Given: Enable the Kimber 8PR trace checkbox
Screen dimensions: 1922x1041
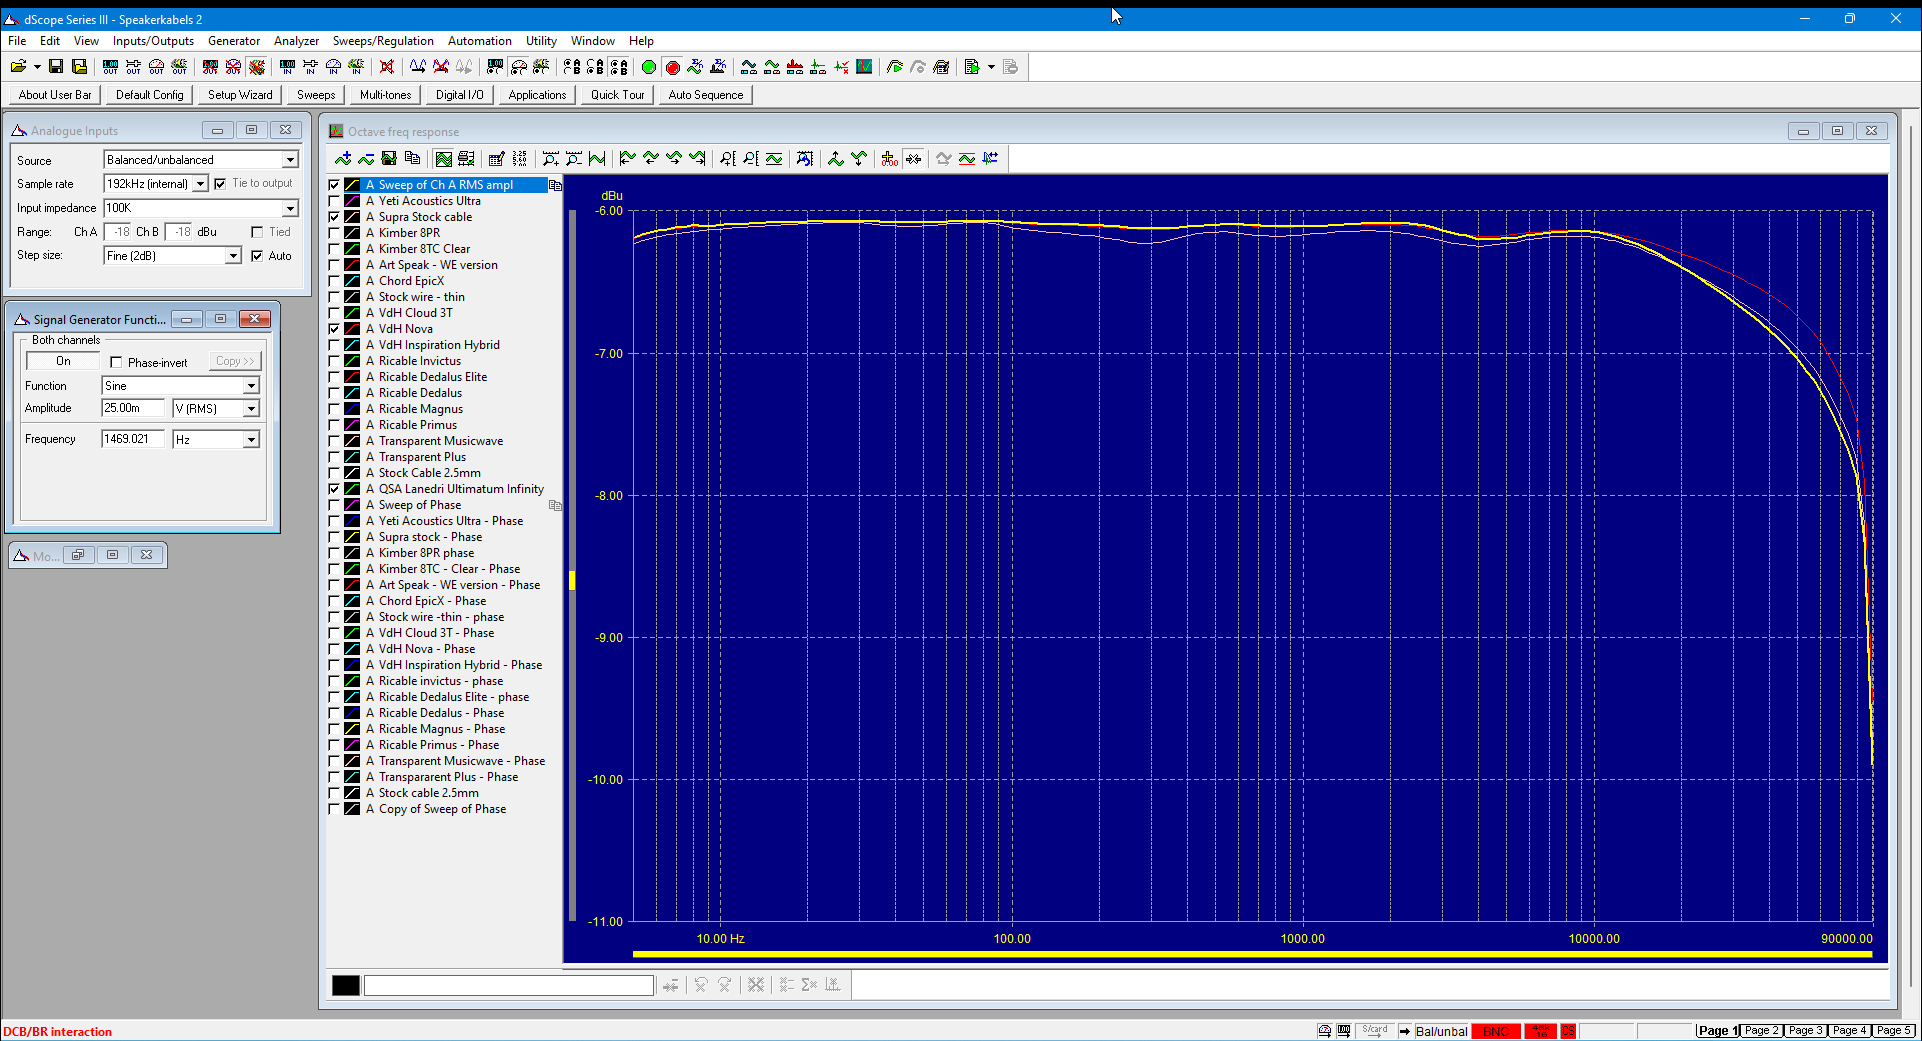Looking at the screenshot, I should click(x=334, y=233).
